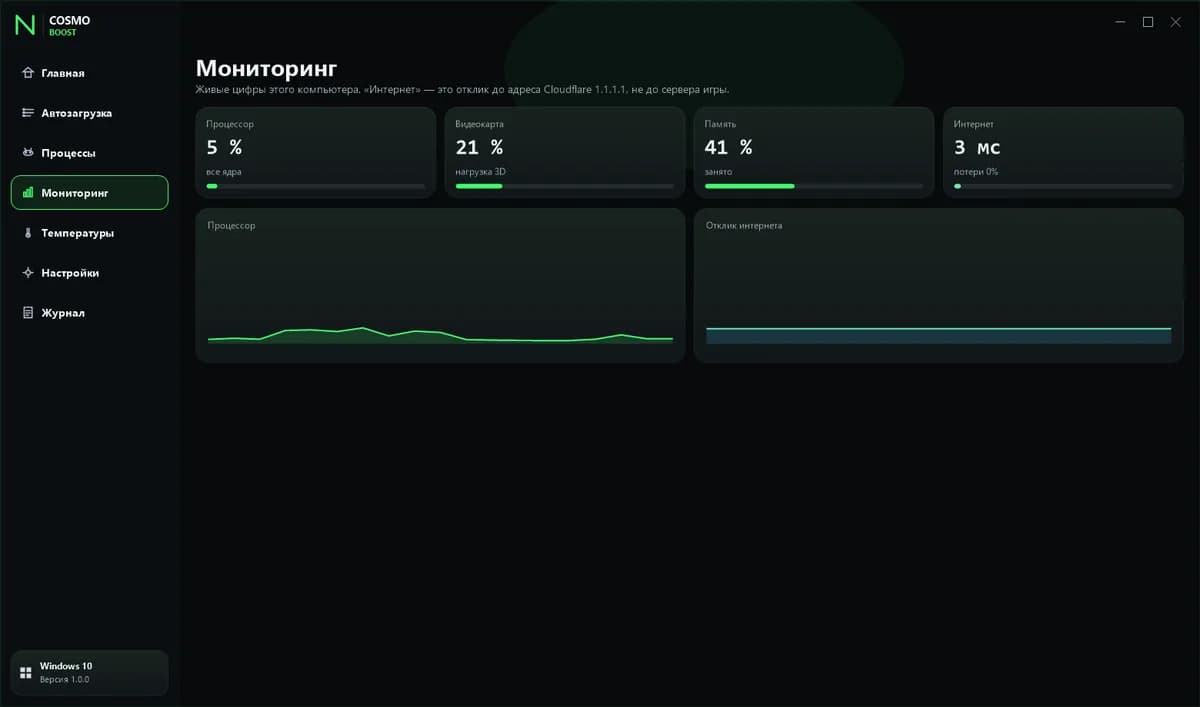This screenshot has width=1200, height=707.
Task: Click the Интернет 3 мс card
Action: pos(1064,152)
